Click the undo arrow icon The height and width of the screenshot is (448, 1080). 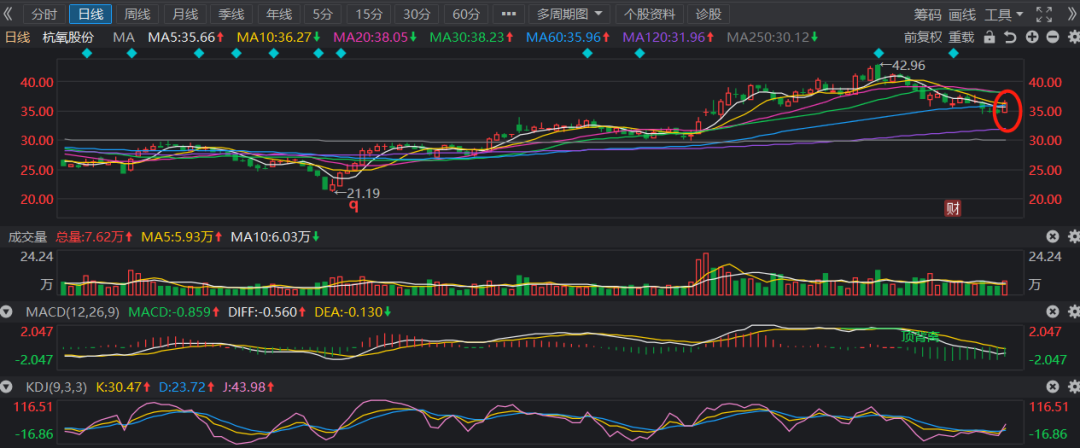point(1010,37)
